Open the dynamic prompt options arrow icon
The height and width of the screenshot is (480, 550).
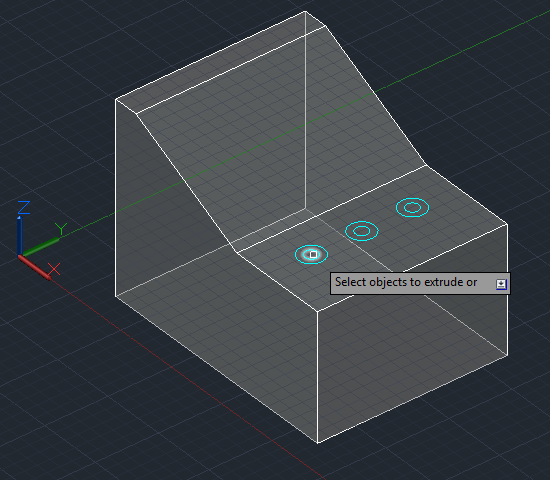click(501, 284)
